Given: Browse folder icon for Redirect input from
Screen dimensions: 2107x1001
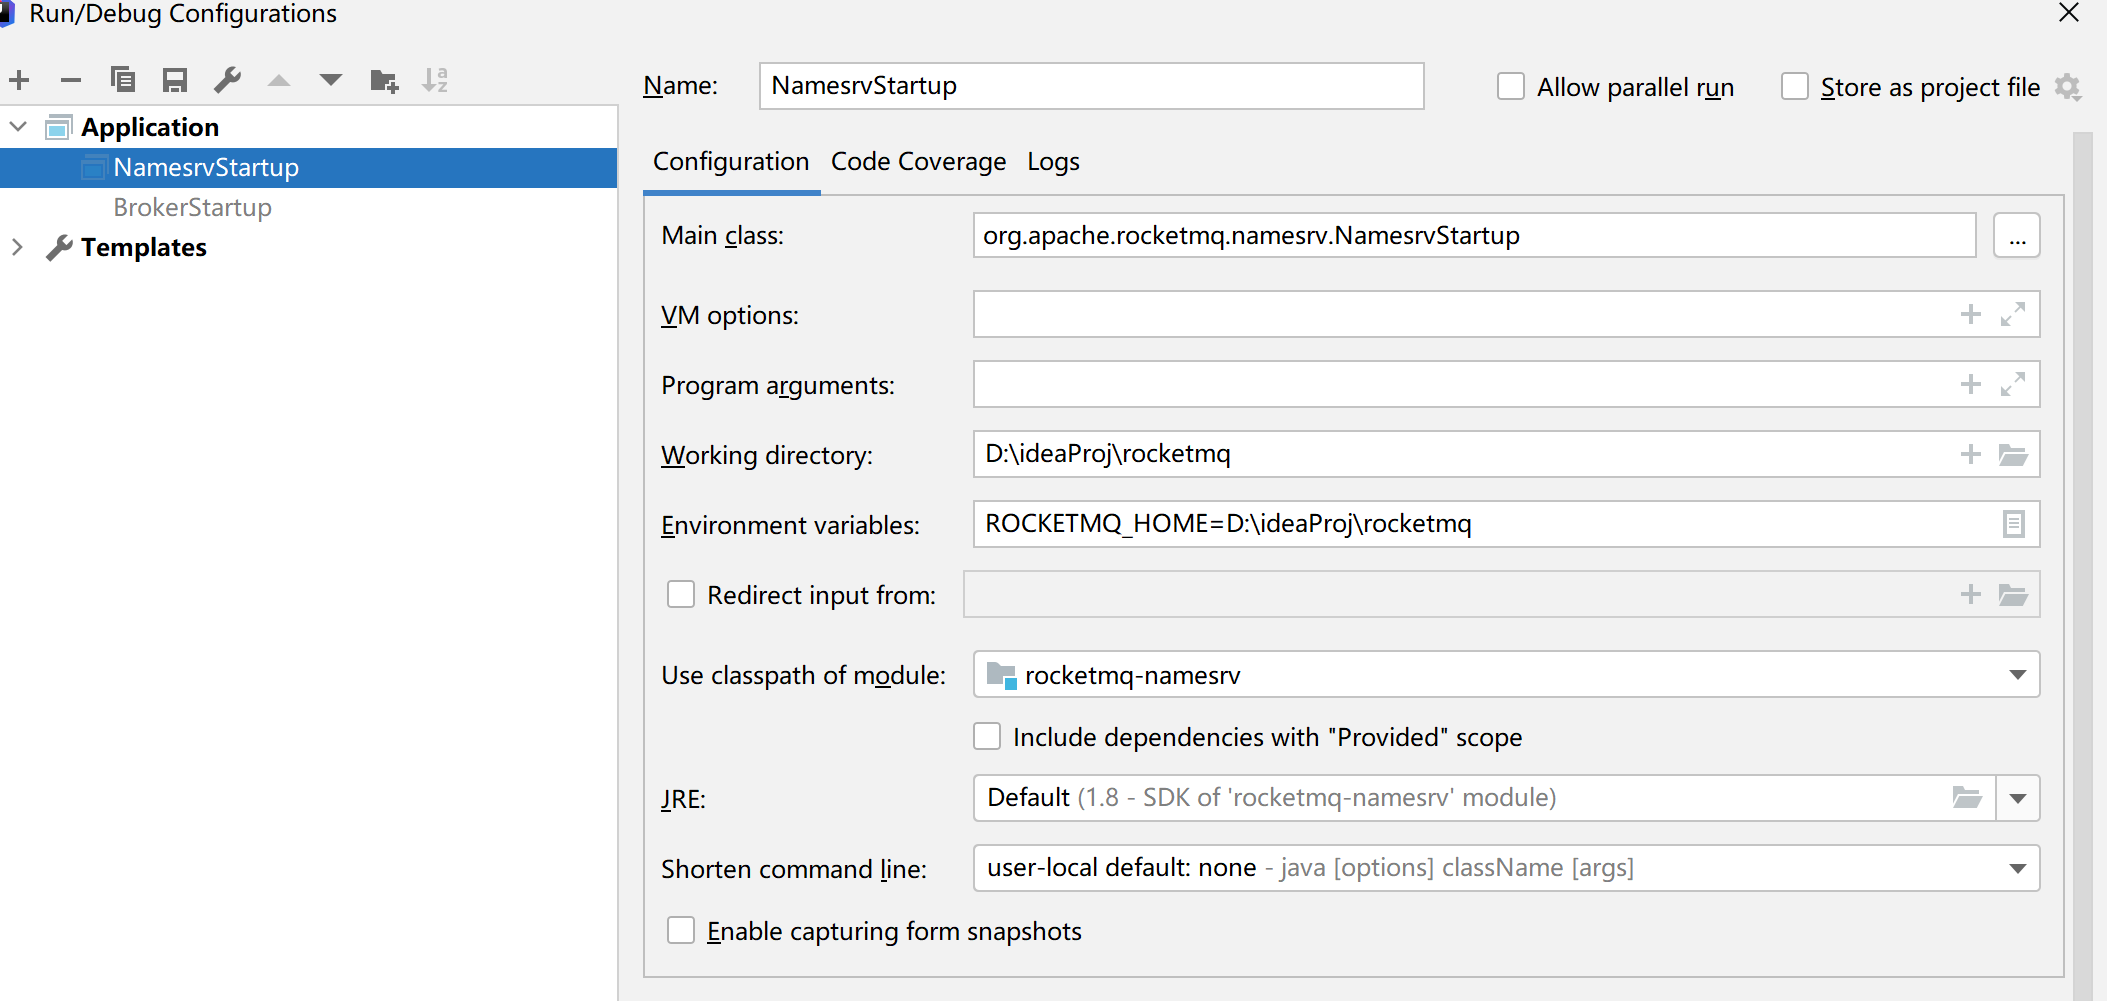Looking at the screenshot, I should (x=2013, y=595).
